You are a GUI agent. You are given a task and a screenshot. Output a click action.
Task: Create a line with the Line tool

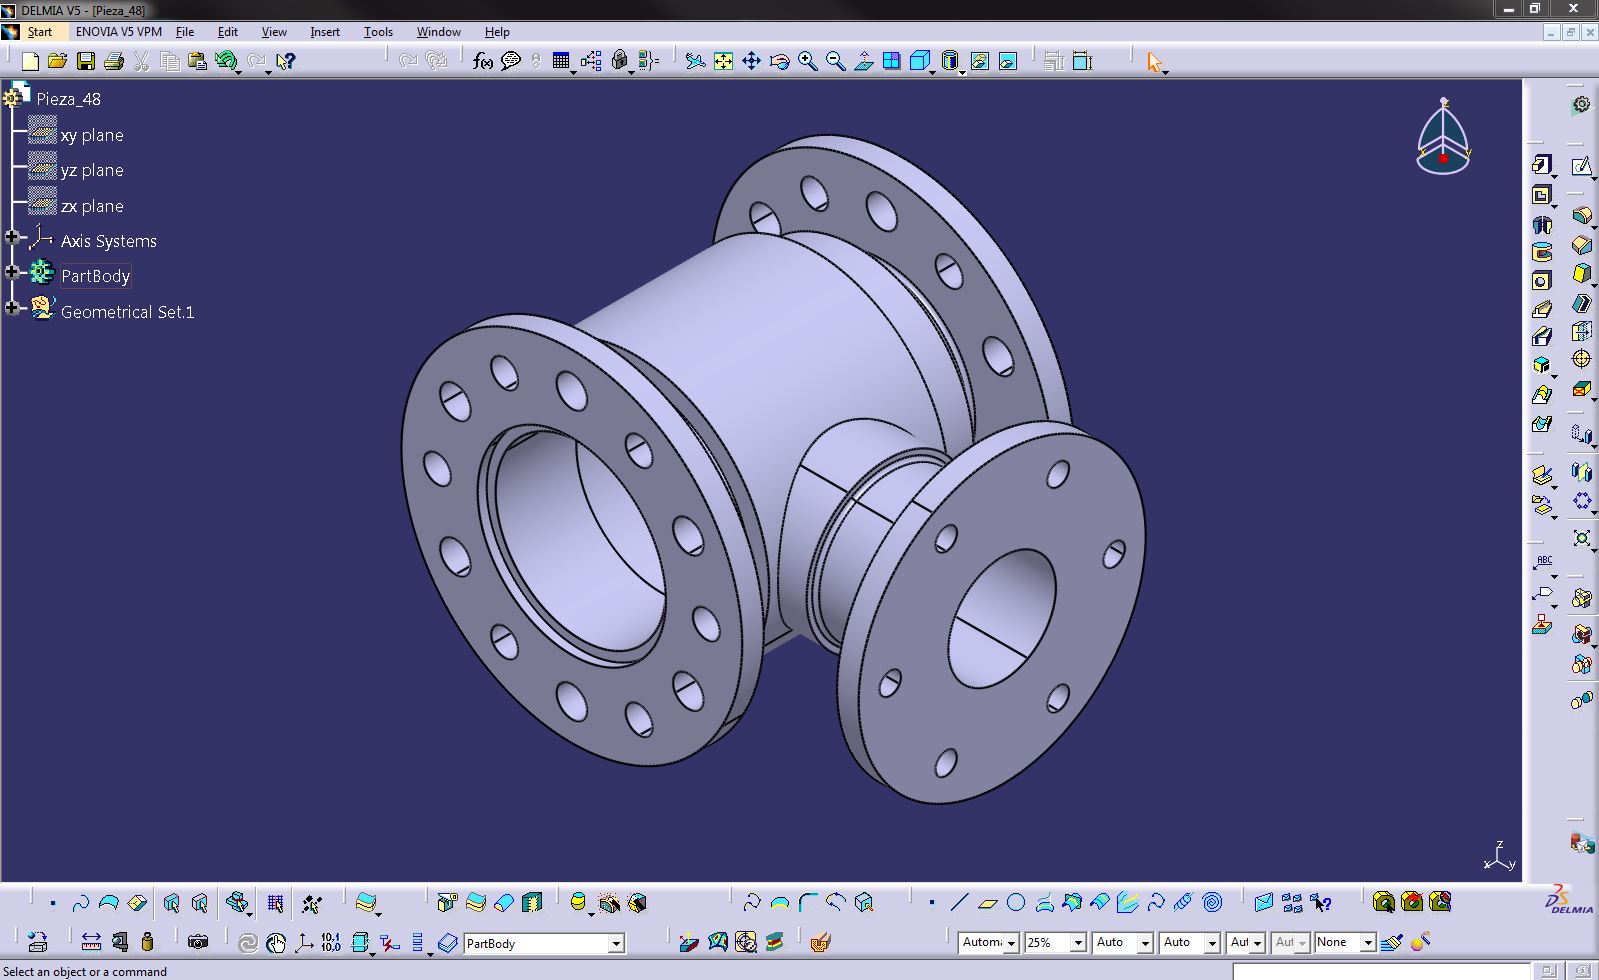tap(959, 903)
